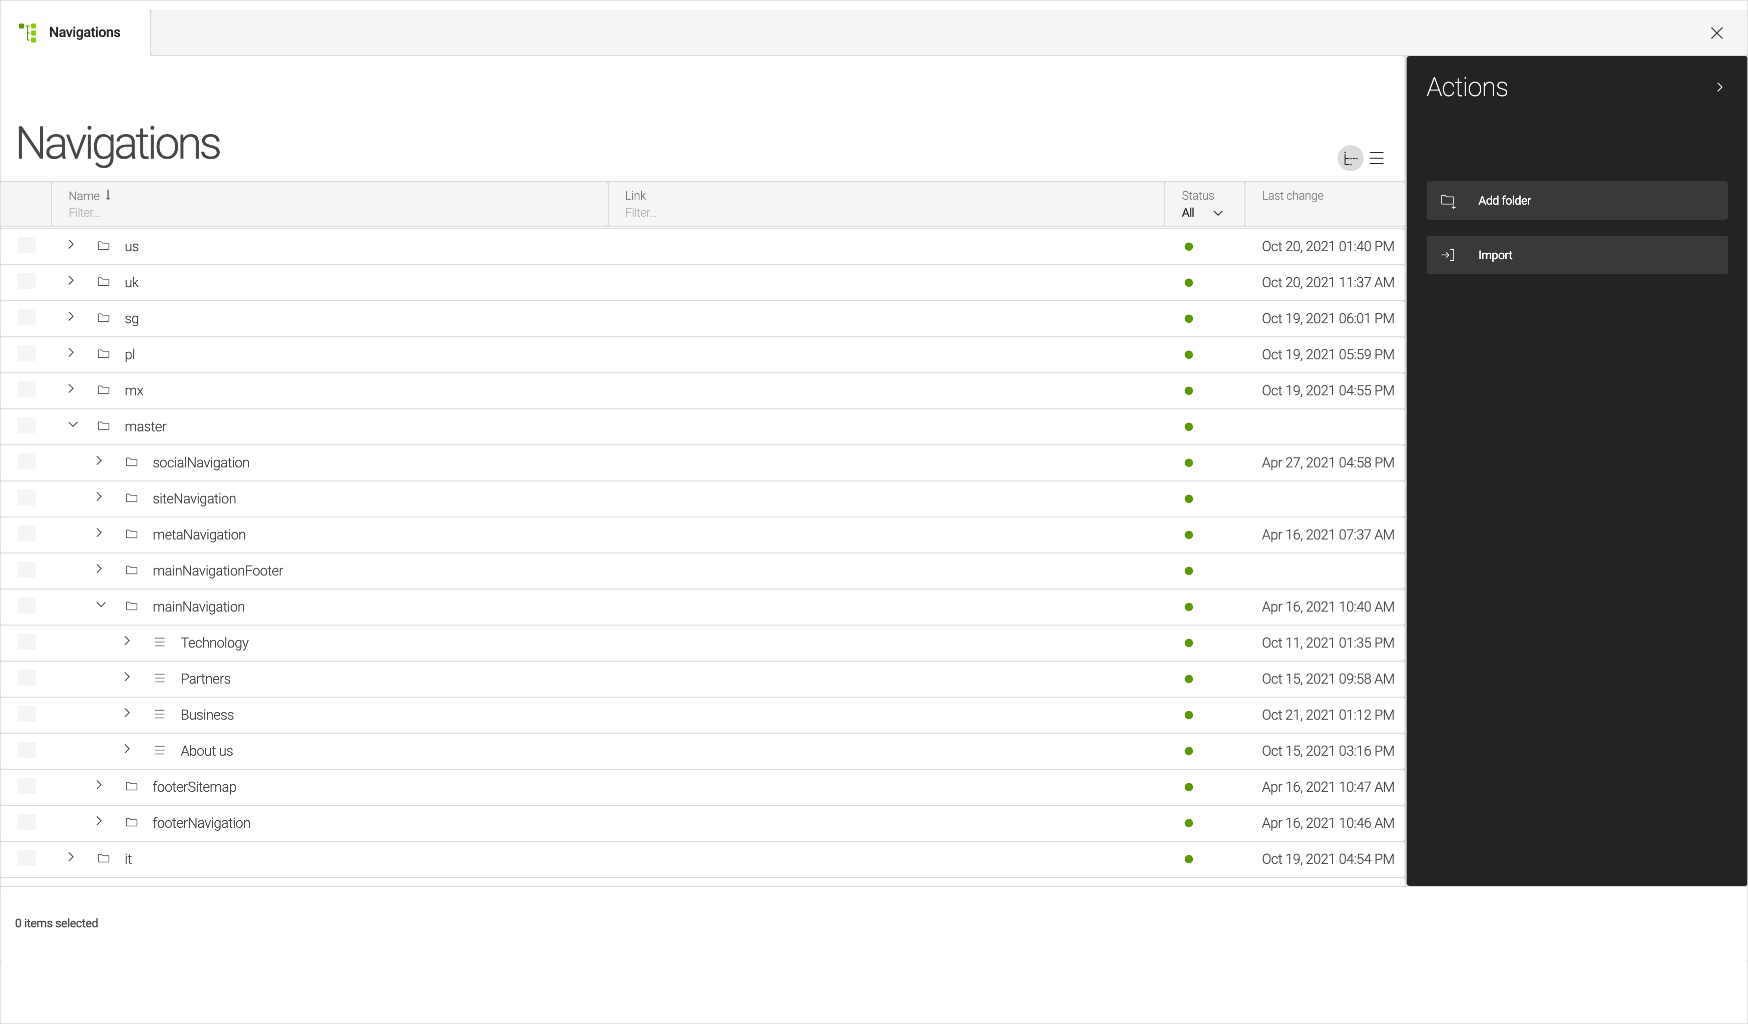Click the folder icon beside master
This screenshot has height=1024, width=1748.
pos(103,426)
